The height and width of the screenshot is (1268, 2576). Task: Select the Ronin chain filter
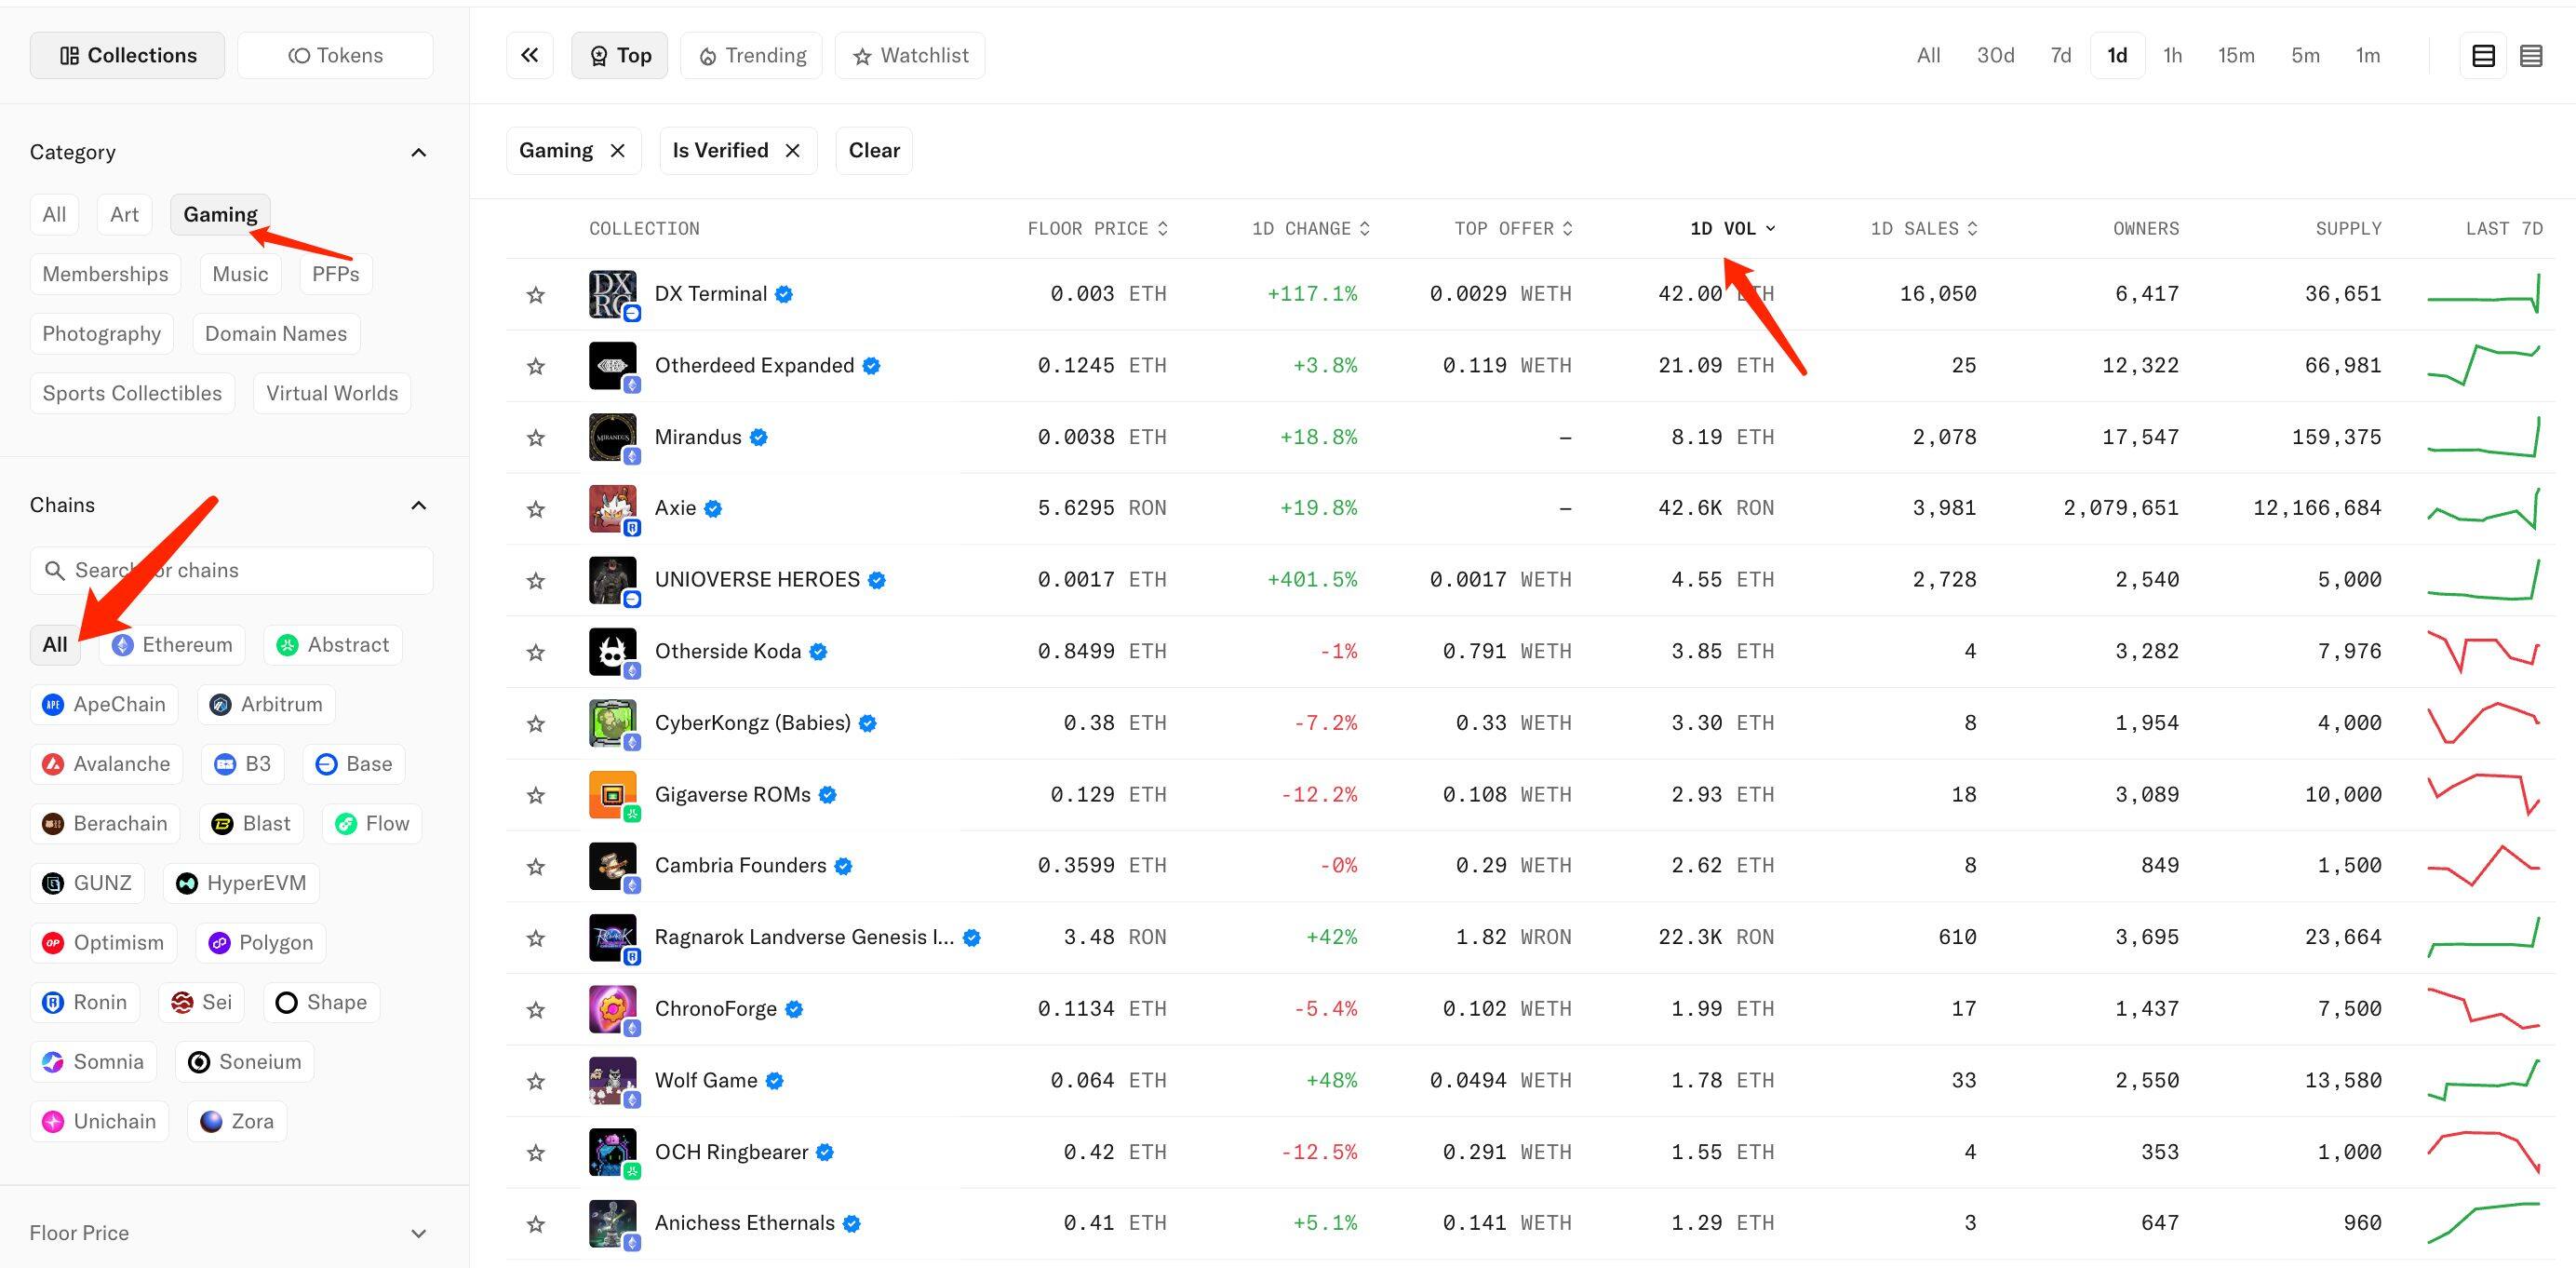click(84, 1001)
